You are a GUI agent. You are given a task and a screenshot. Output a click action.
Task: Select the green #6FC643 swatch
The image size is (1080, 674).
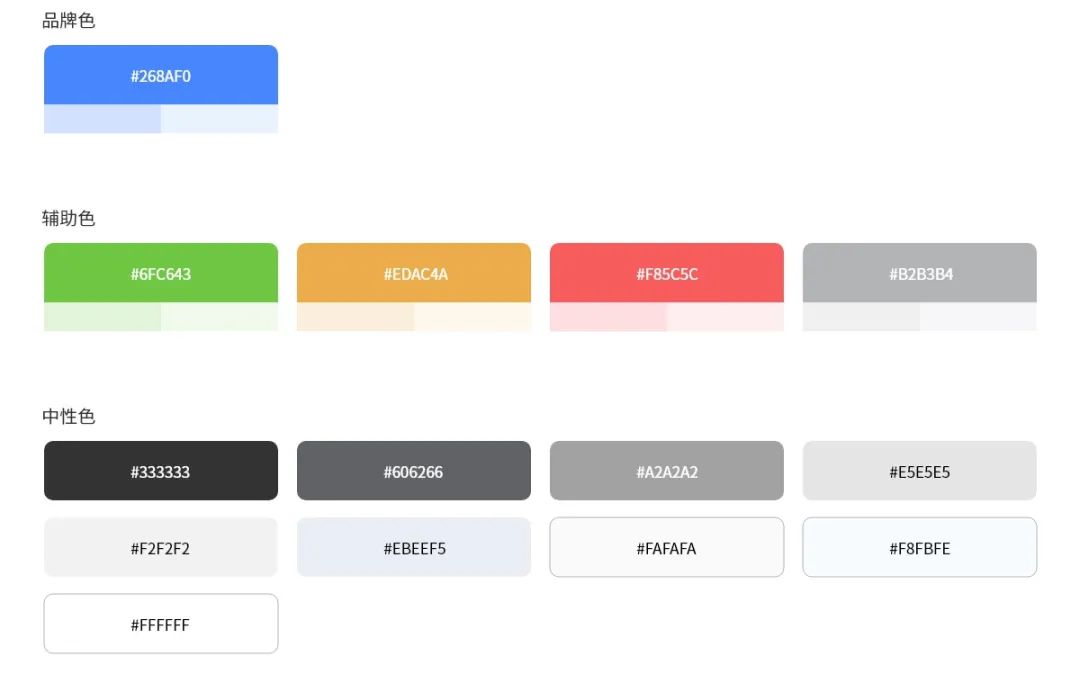(x=161, y=273)
